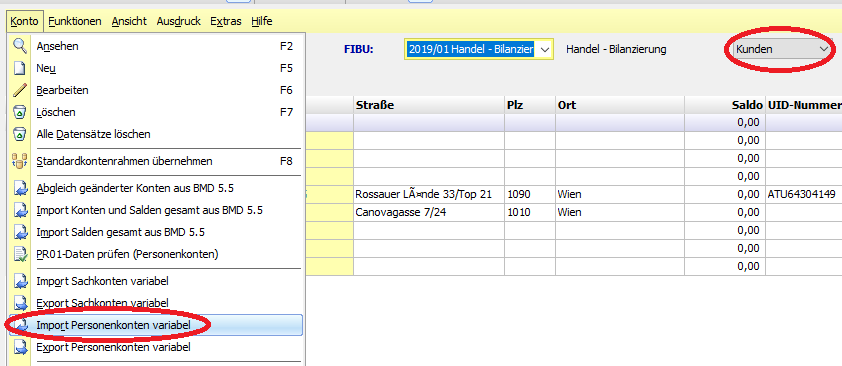This screenshot has height=366, width=842.
Task: Click the magnifier icon beside Ansehen
Action: click(20, 47)
